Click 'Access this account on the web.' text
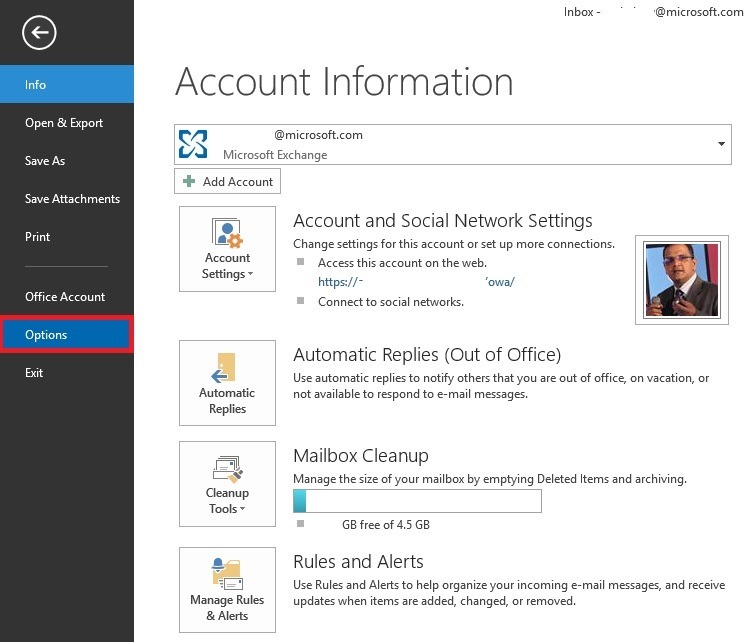 coord(402,263)
